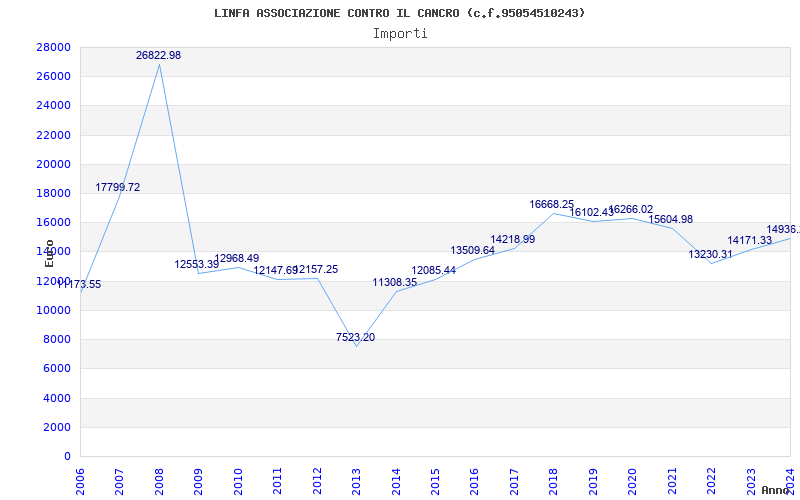
Task: Select the x-axis year 2020
Action: (x=633, y=482)
